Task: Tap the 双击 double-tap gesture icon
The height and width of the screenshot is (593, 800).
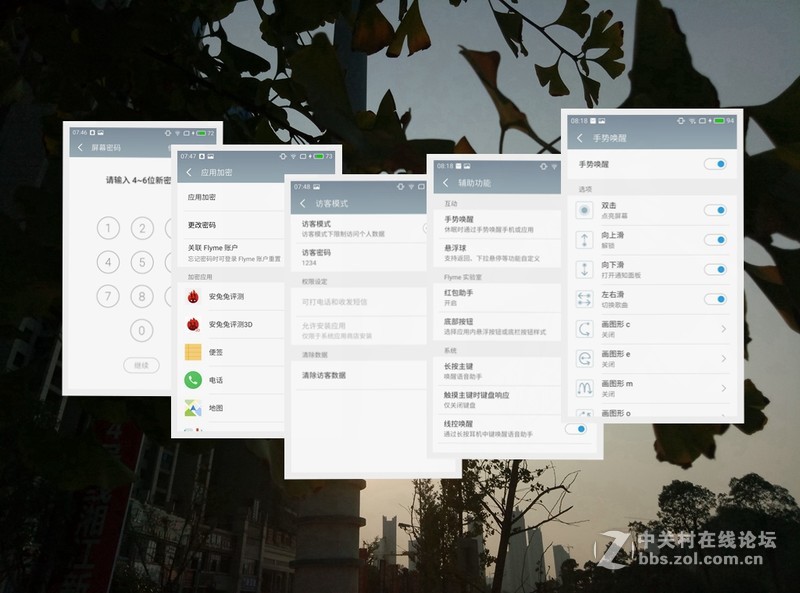Action: (x=583, y=210)
